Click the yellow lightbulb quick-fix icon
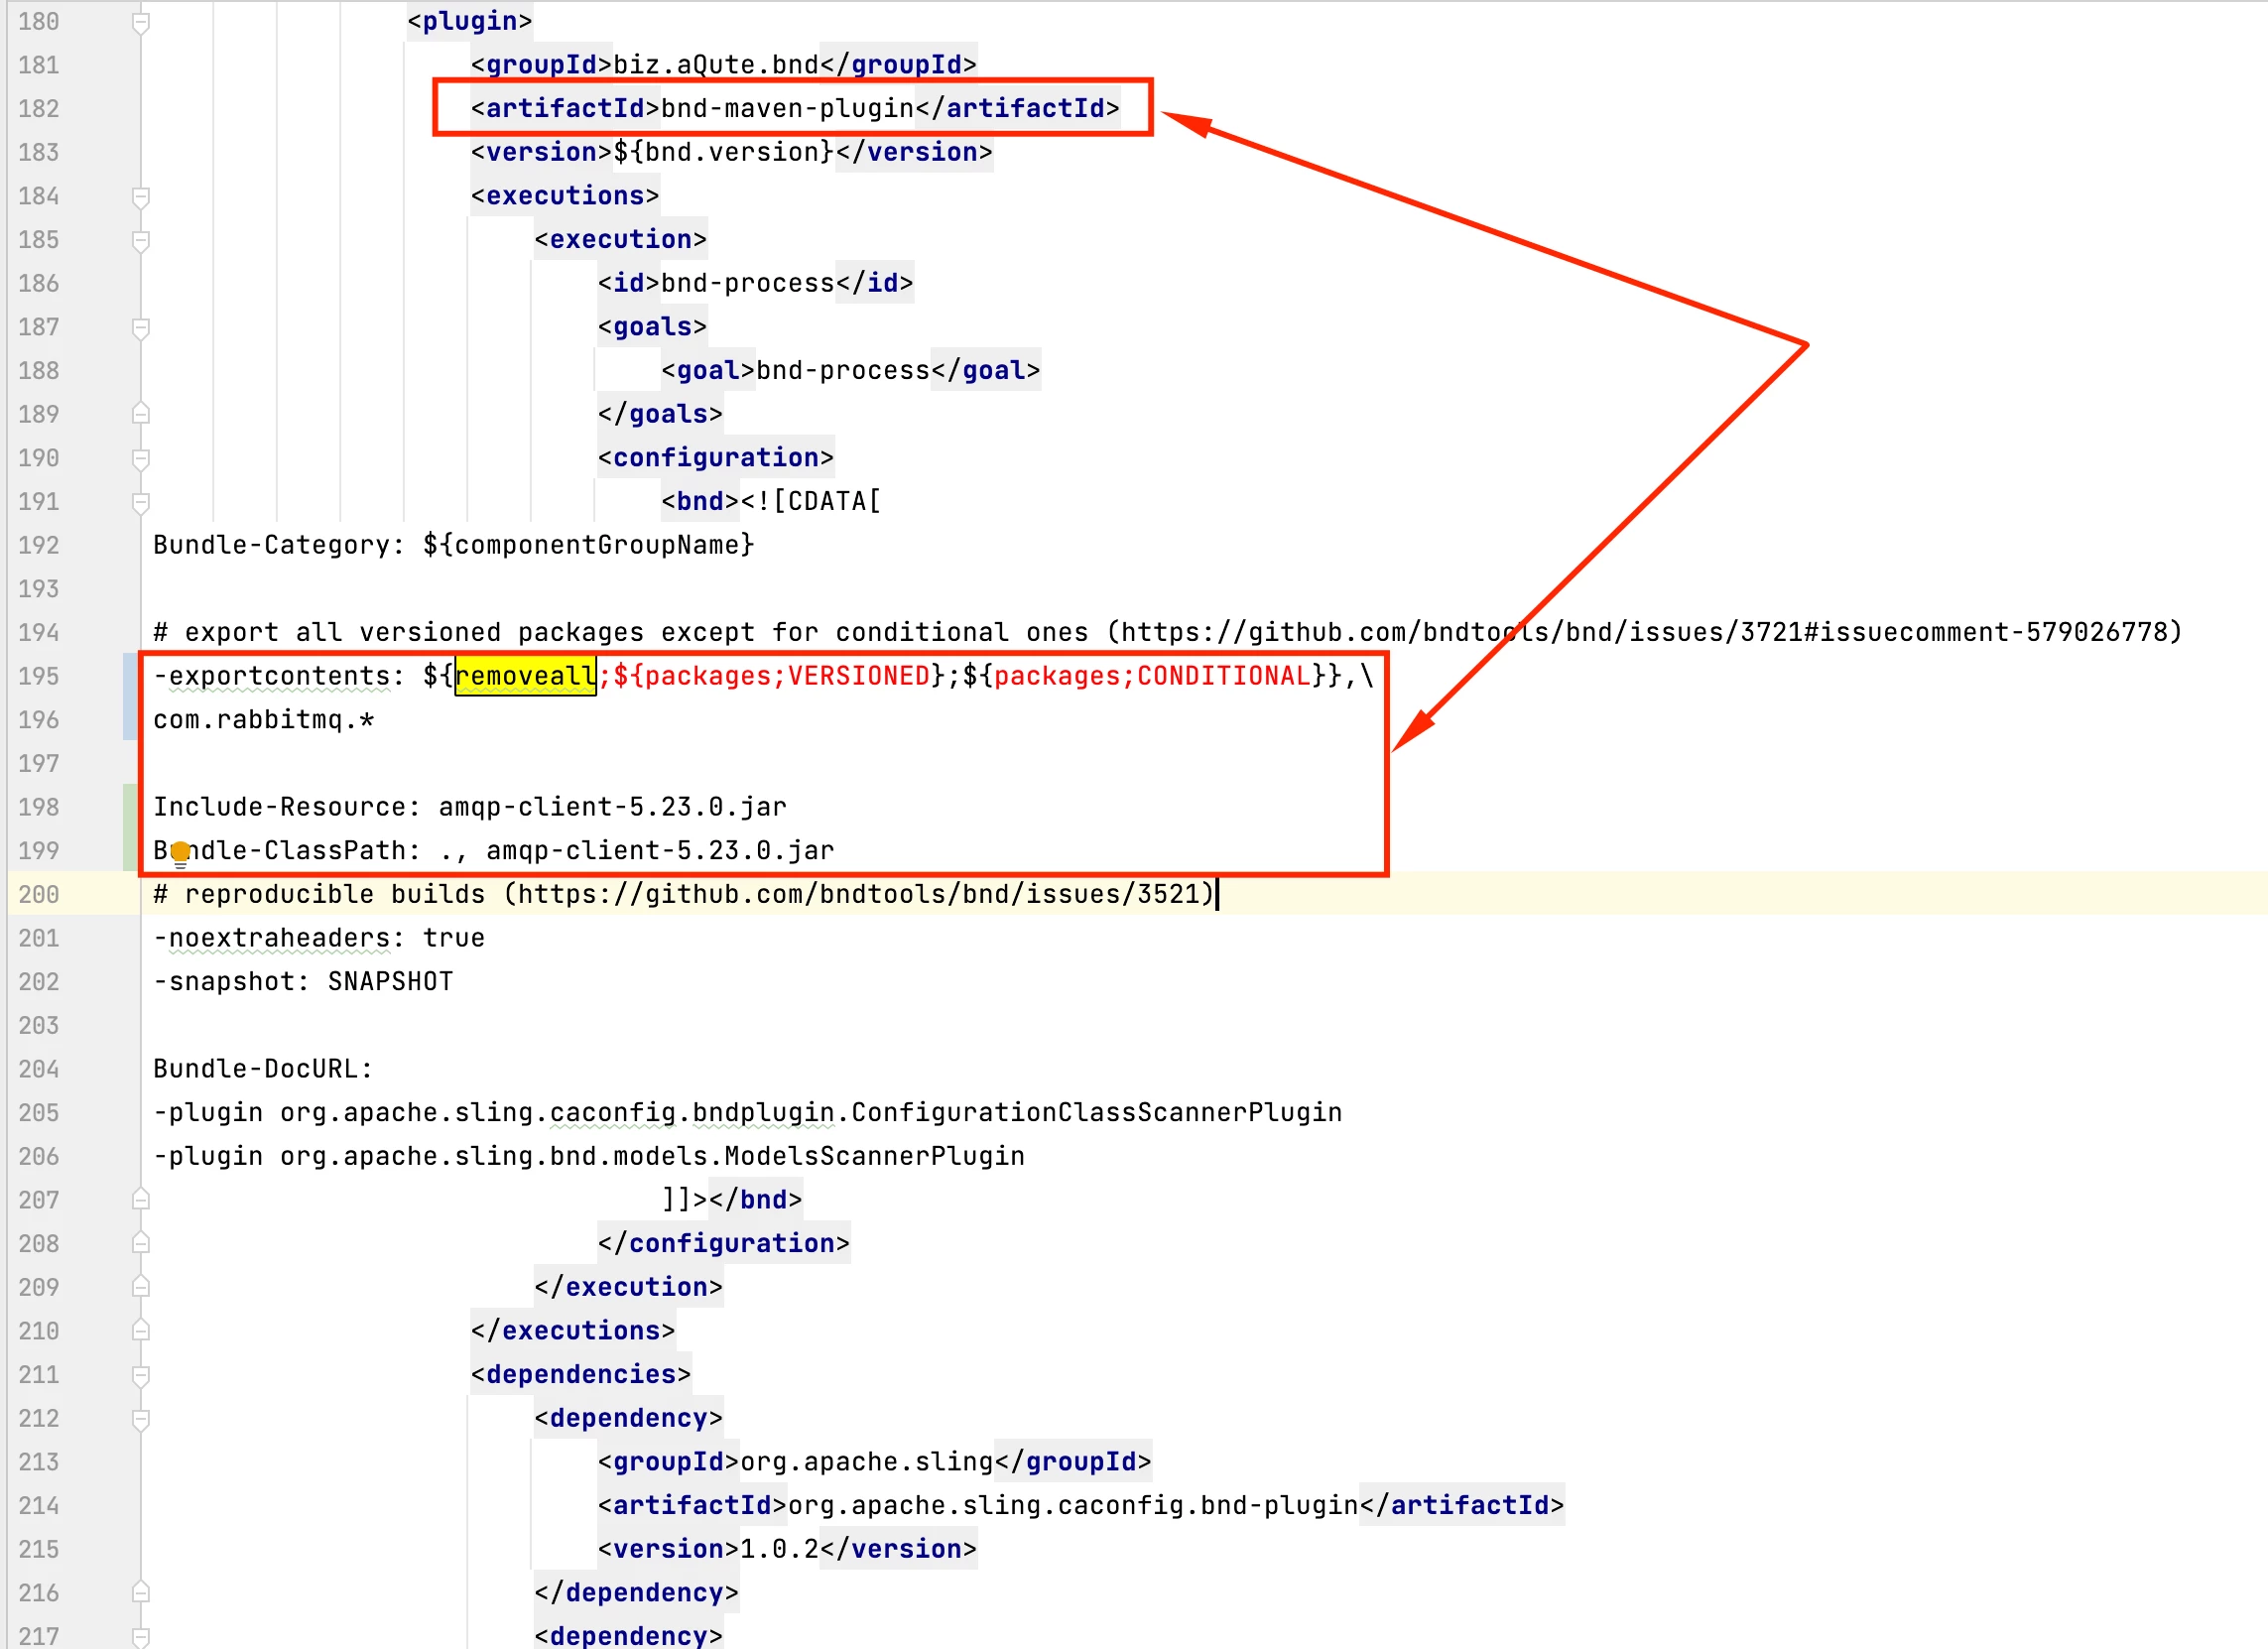The height and width of the screenshot is (1649, 2268). click(x=180, y=853)
